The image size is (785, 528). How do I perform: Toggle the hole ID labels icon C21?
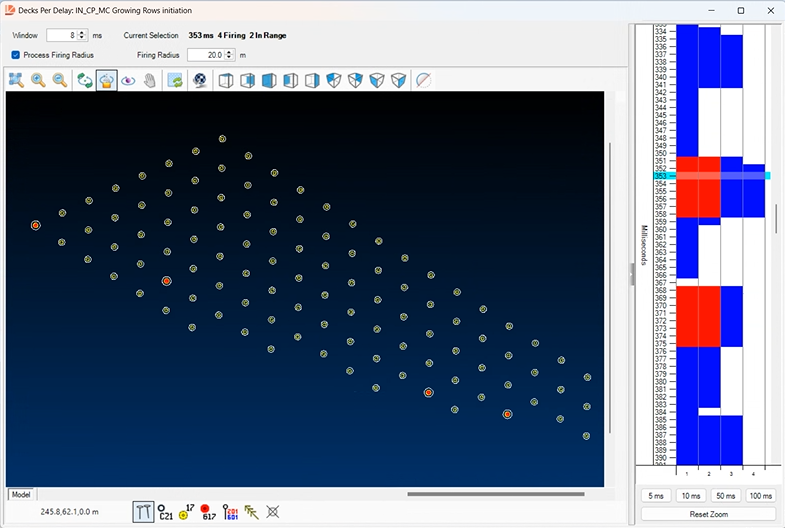coord(166,512)
